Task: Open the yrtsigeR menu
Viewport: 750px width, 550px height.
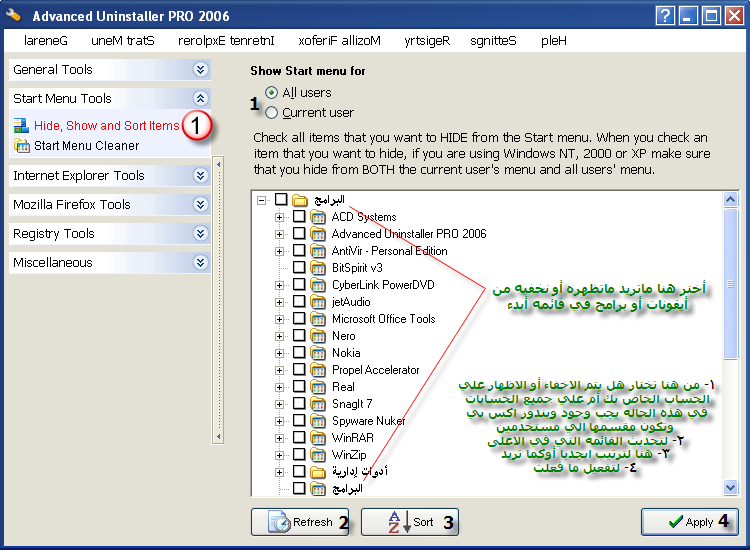Action: [427, 41]
